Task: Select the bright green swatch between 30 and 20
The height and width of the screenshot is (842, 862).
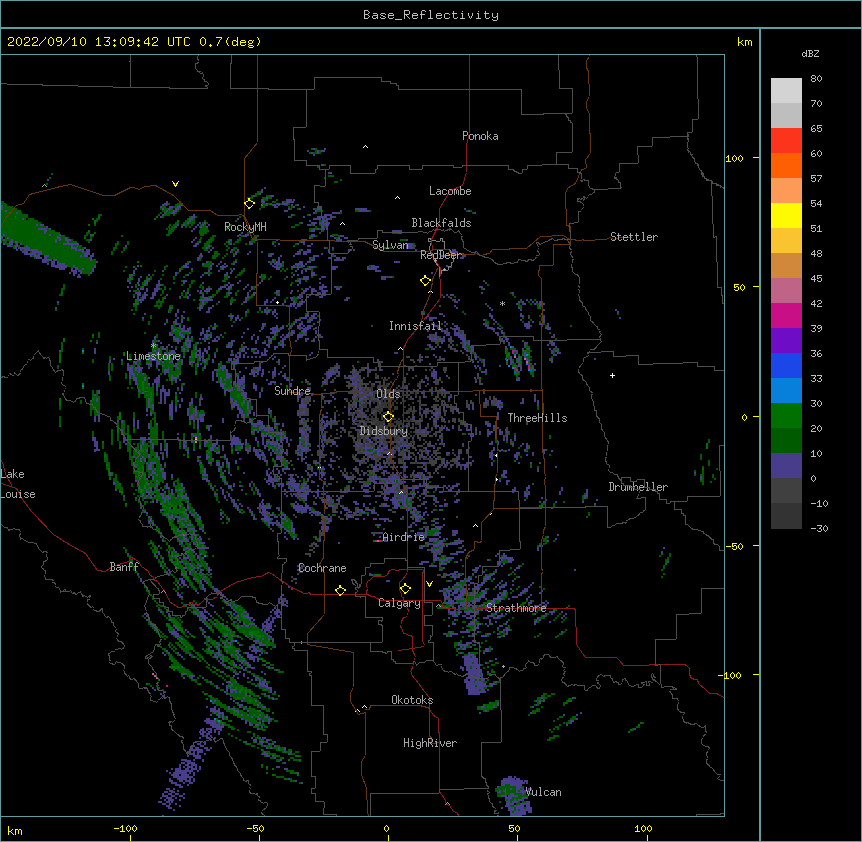Action: coord(786,416)
